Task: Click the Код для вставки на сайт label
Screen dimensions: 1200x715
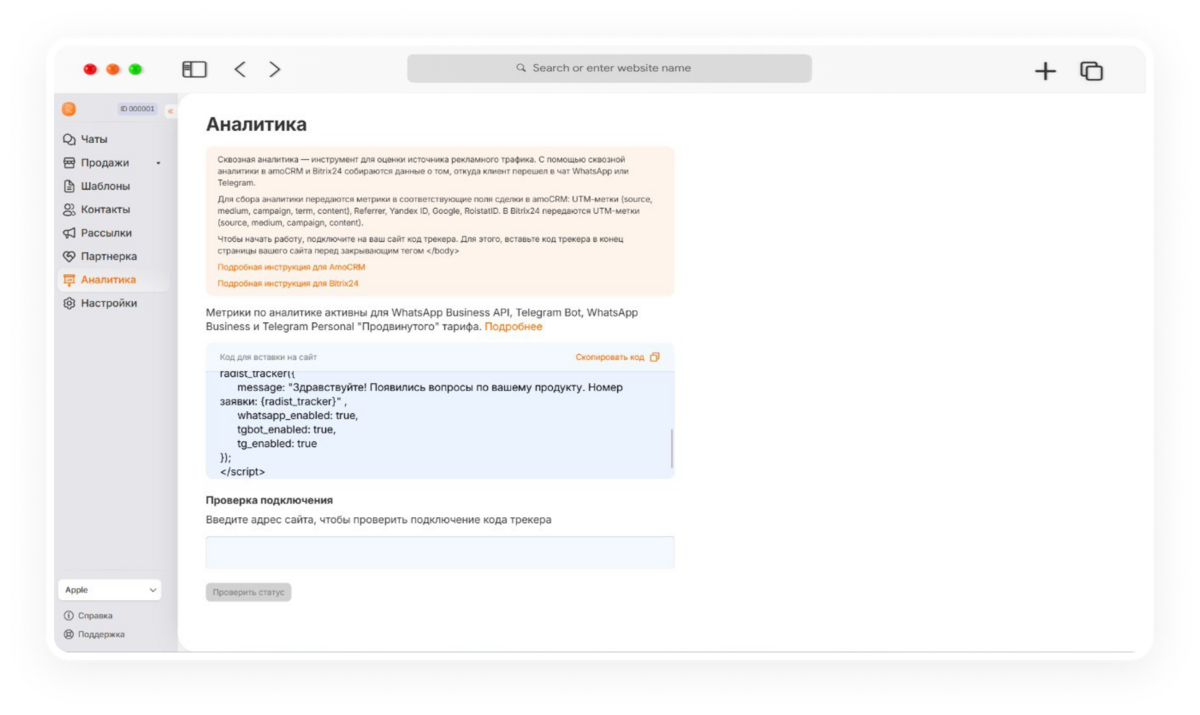Action: tap(268, 357)
